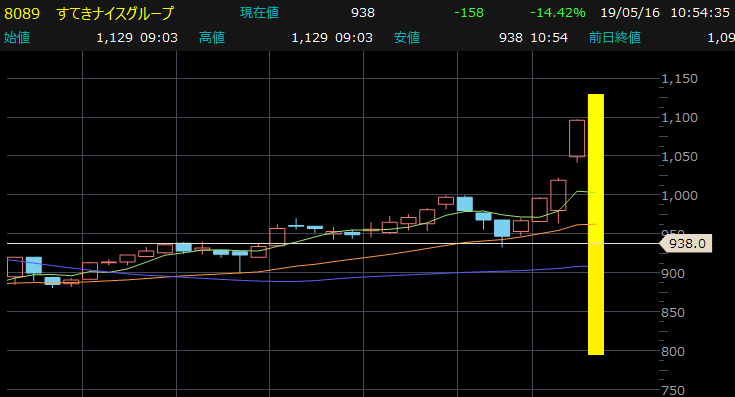The image size is (735, 397).
Task: Select the stock name すてきナイスグループ
Action: 115,13
